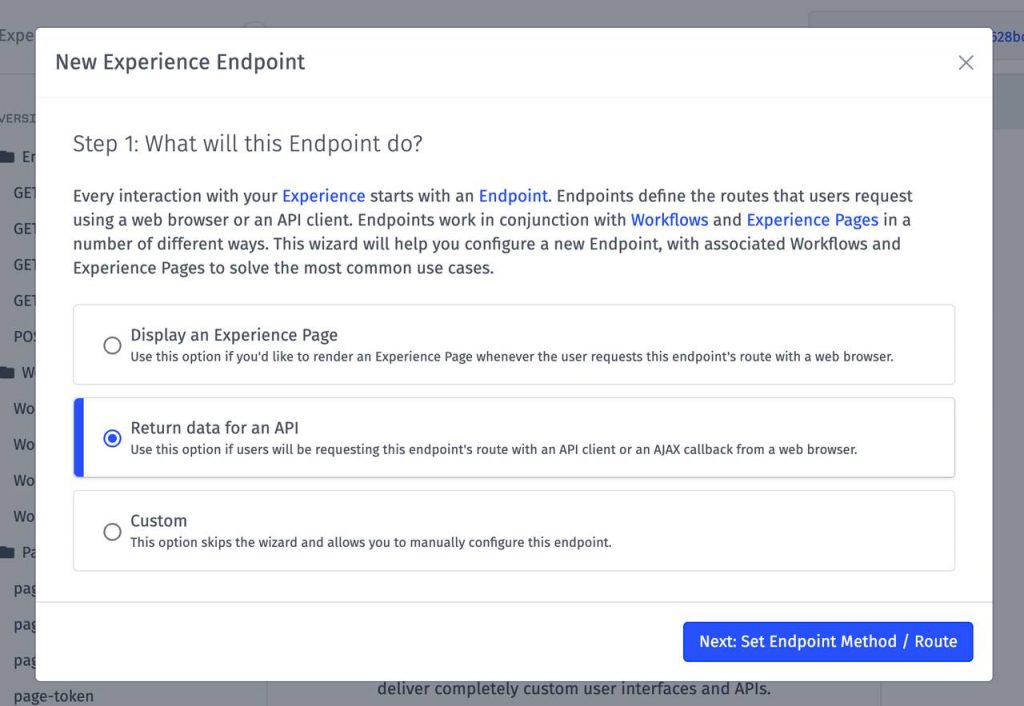Select the POST endpoint in sidebar
This screenshot has height=706, width=1024.
pos(24,337)
